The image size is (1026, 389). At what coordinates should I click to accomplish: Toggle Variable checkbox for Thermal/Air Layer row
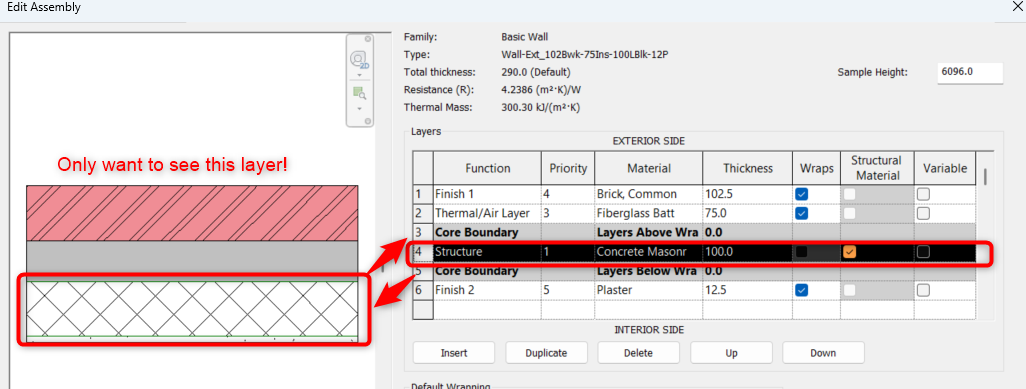(923, 213)
